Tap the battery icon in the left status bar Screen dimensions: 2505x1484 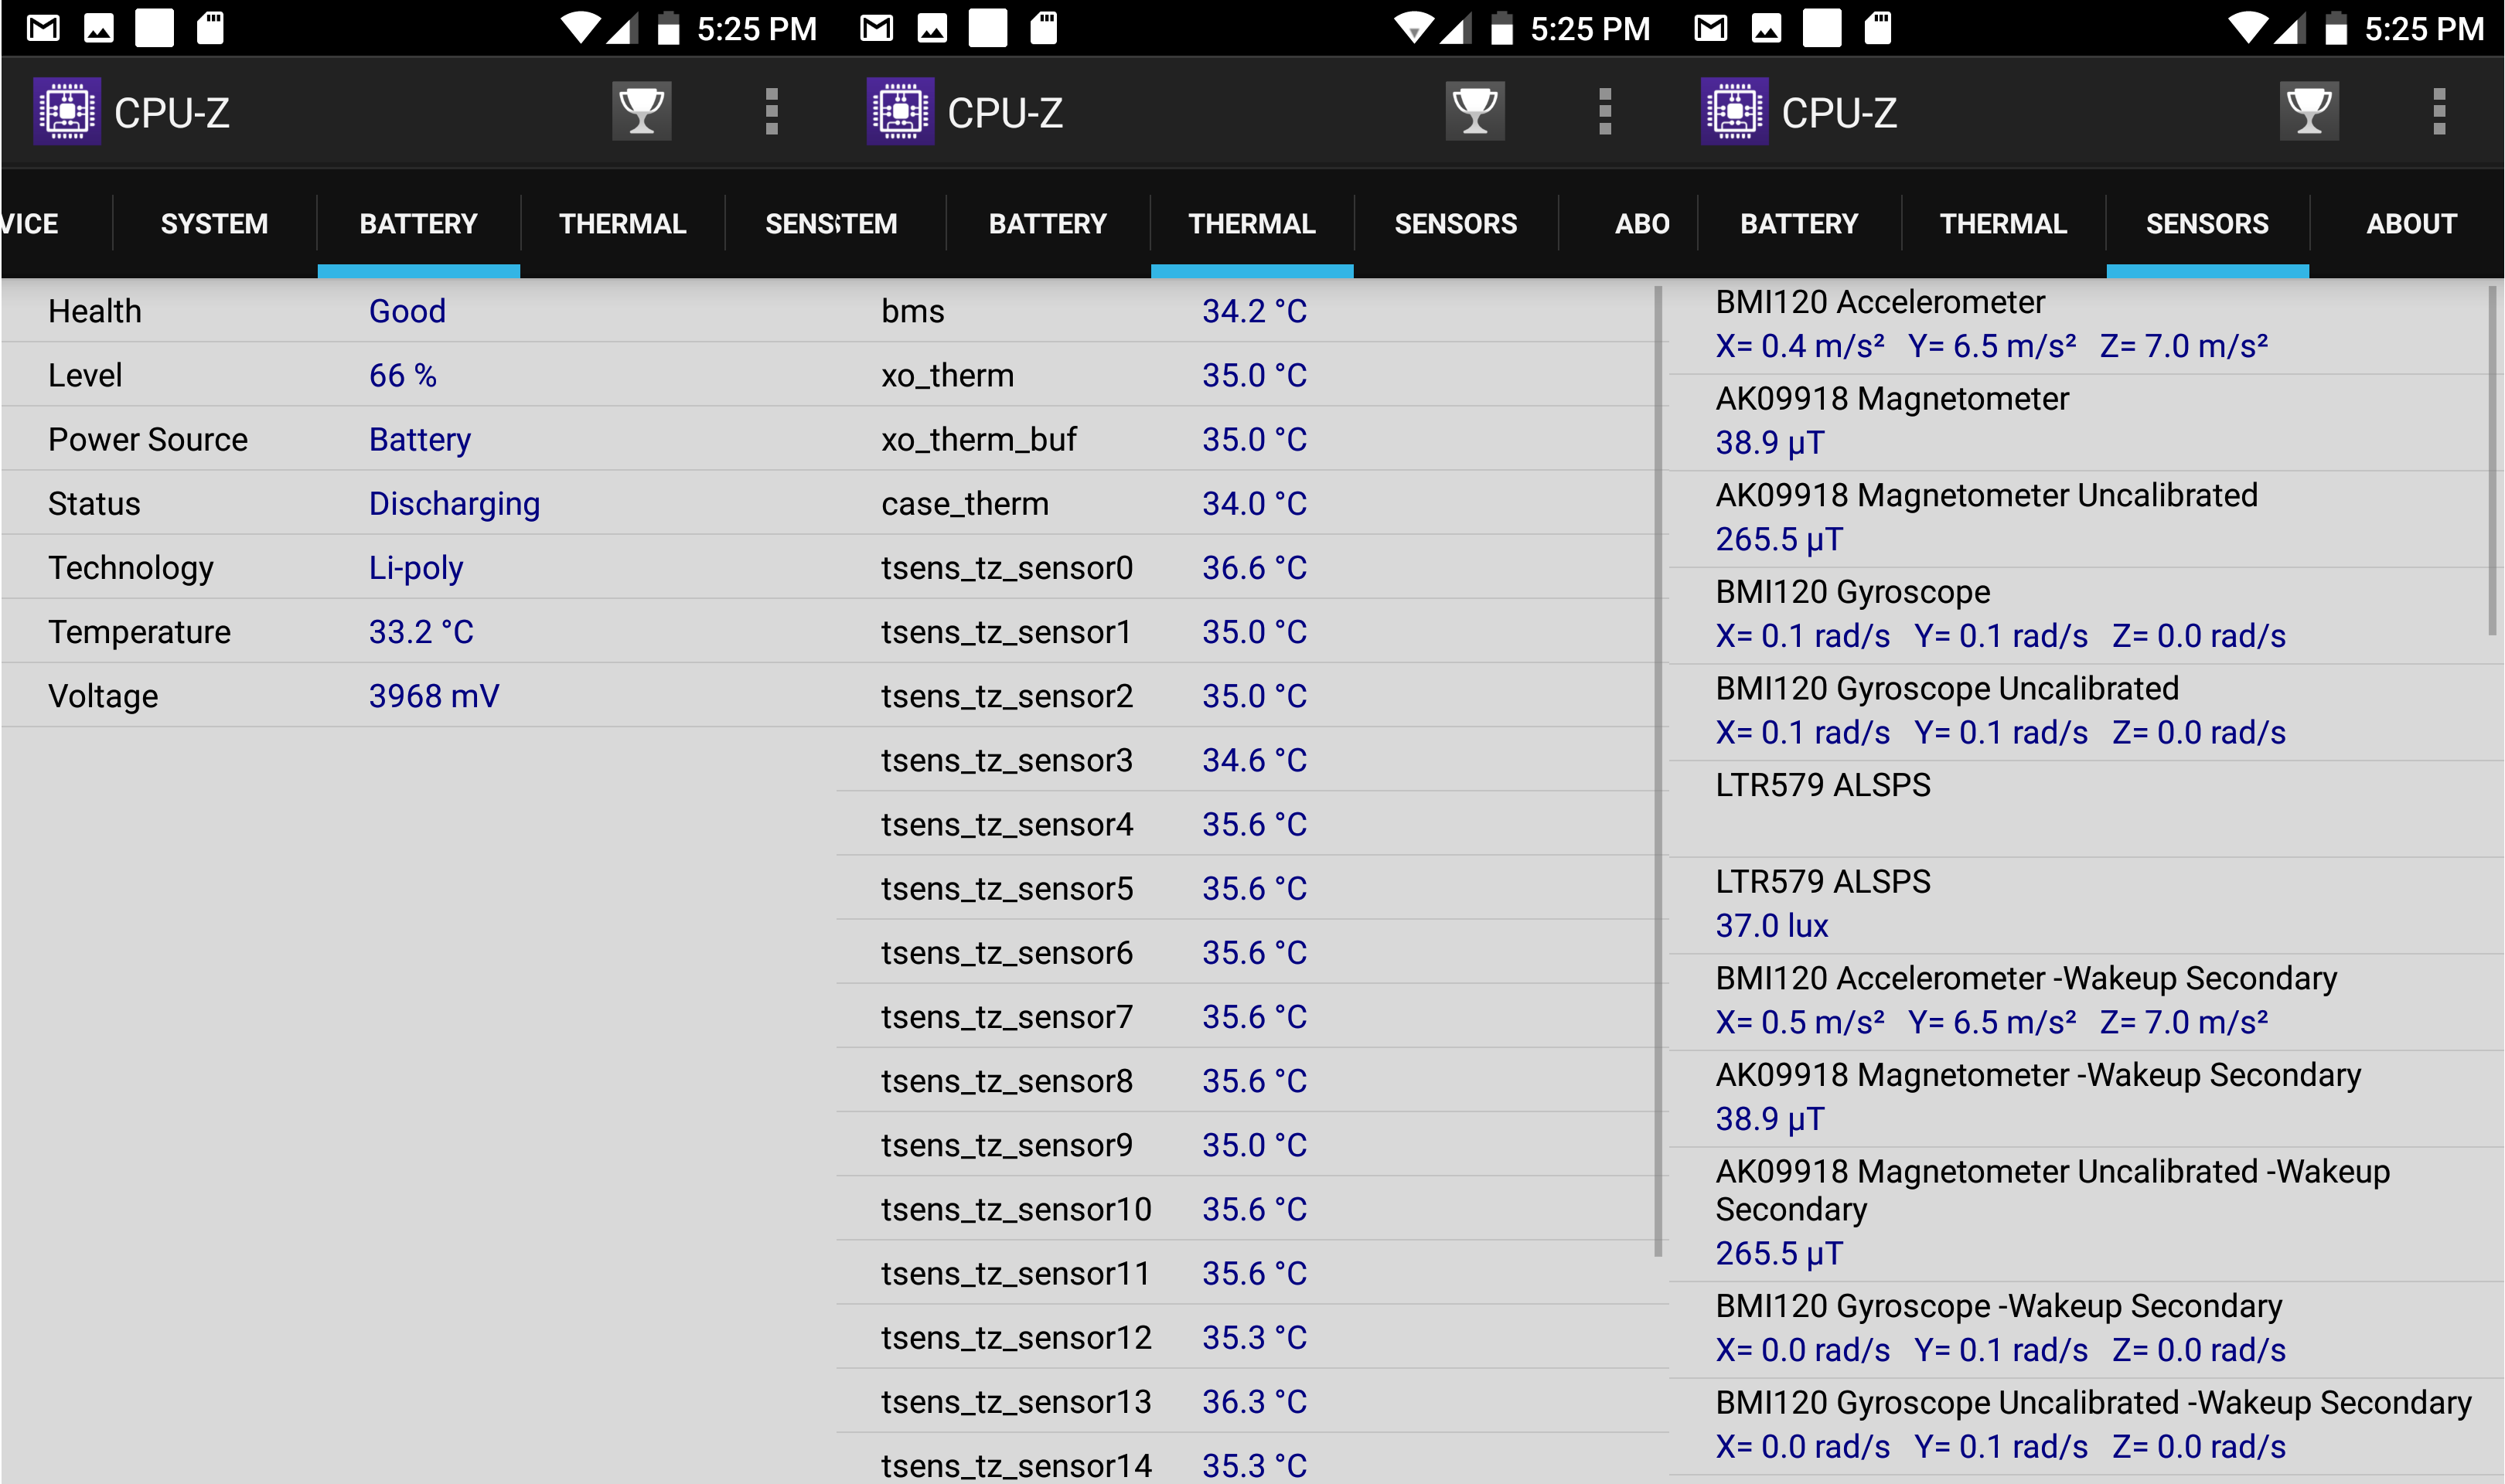click(x=668, y=28)
